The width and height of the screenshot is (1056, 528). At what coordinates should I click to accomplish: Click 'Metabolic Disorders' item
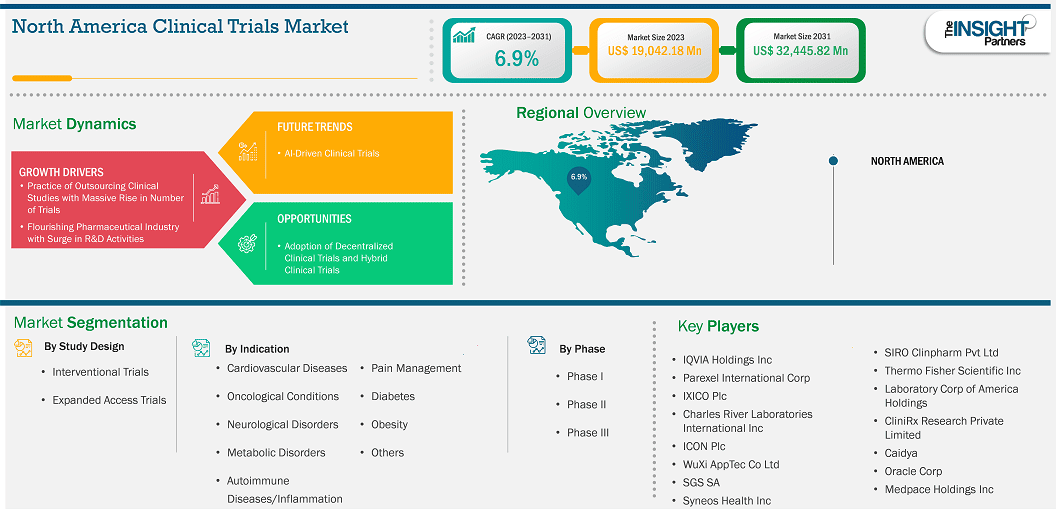276,453
